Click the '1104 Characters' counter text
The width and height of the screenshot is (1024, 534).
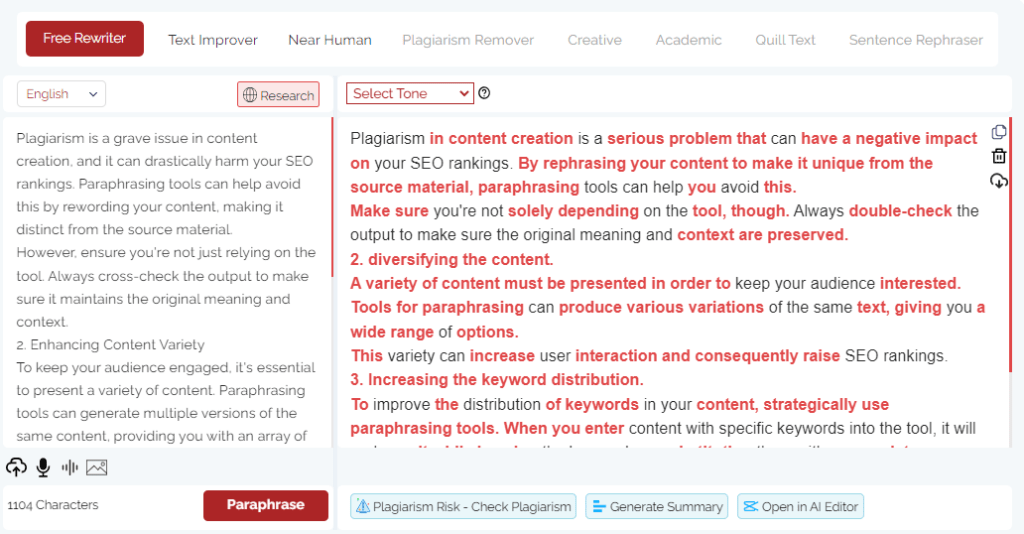tap(53, 505)
